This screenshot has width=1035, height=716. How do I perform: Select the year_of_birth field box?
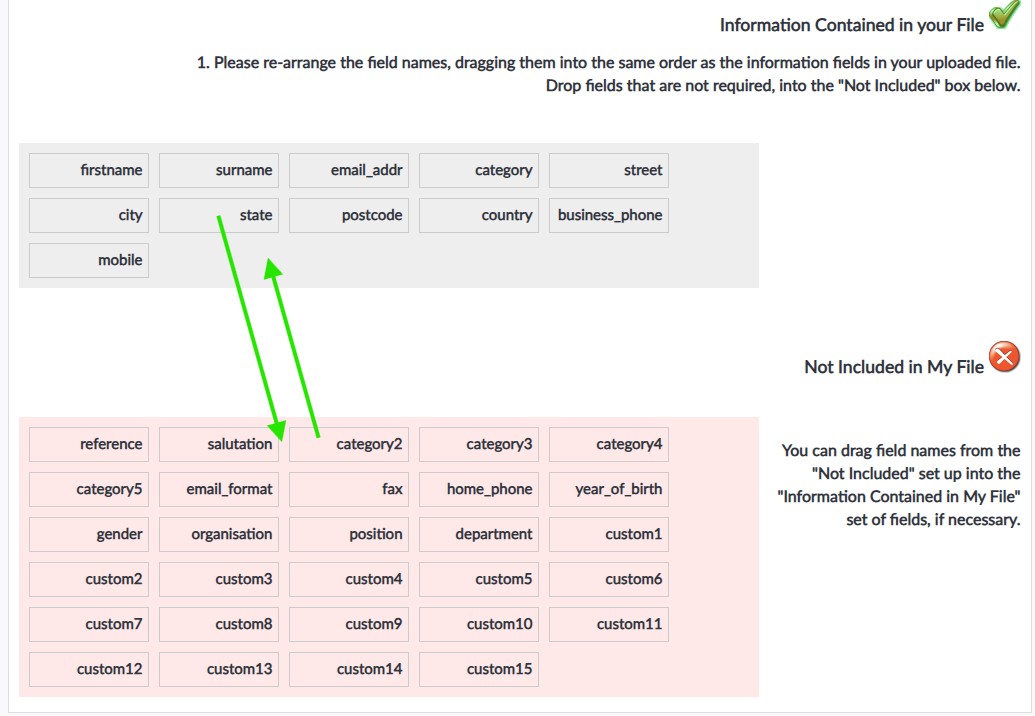(x=609, y=489)
